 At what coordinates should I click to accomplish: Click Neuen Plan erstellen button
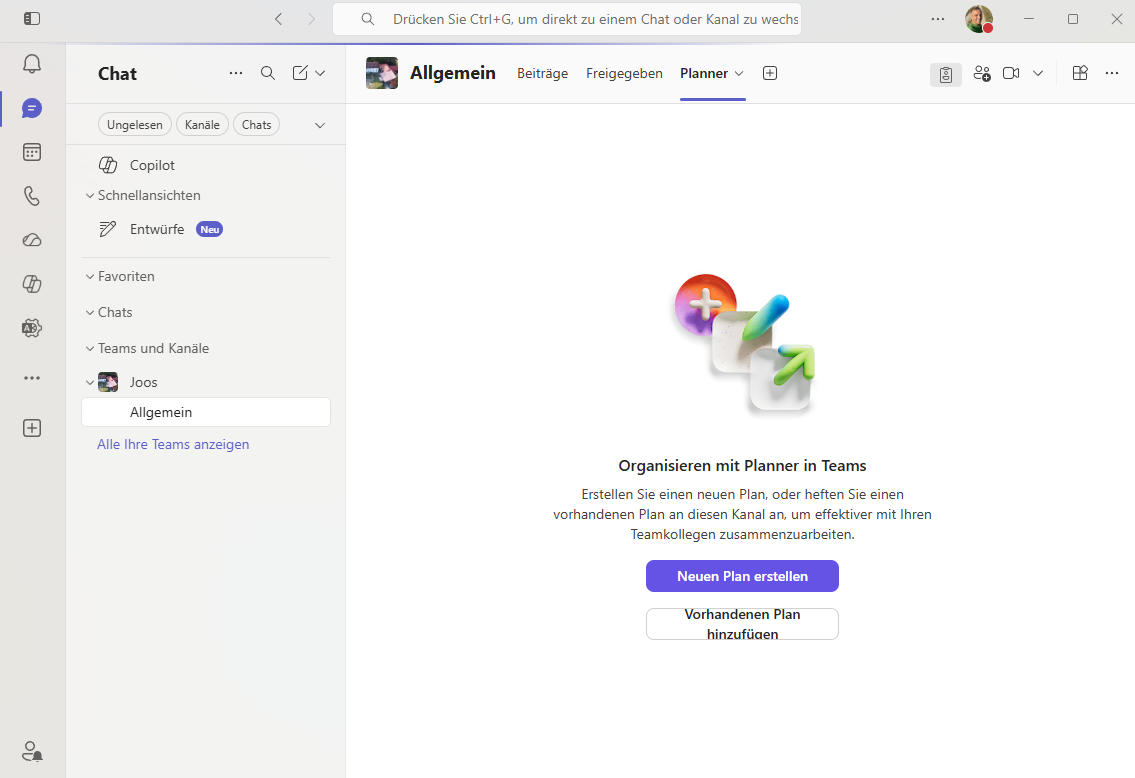pos(742,576)
